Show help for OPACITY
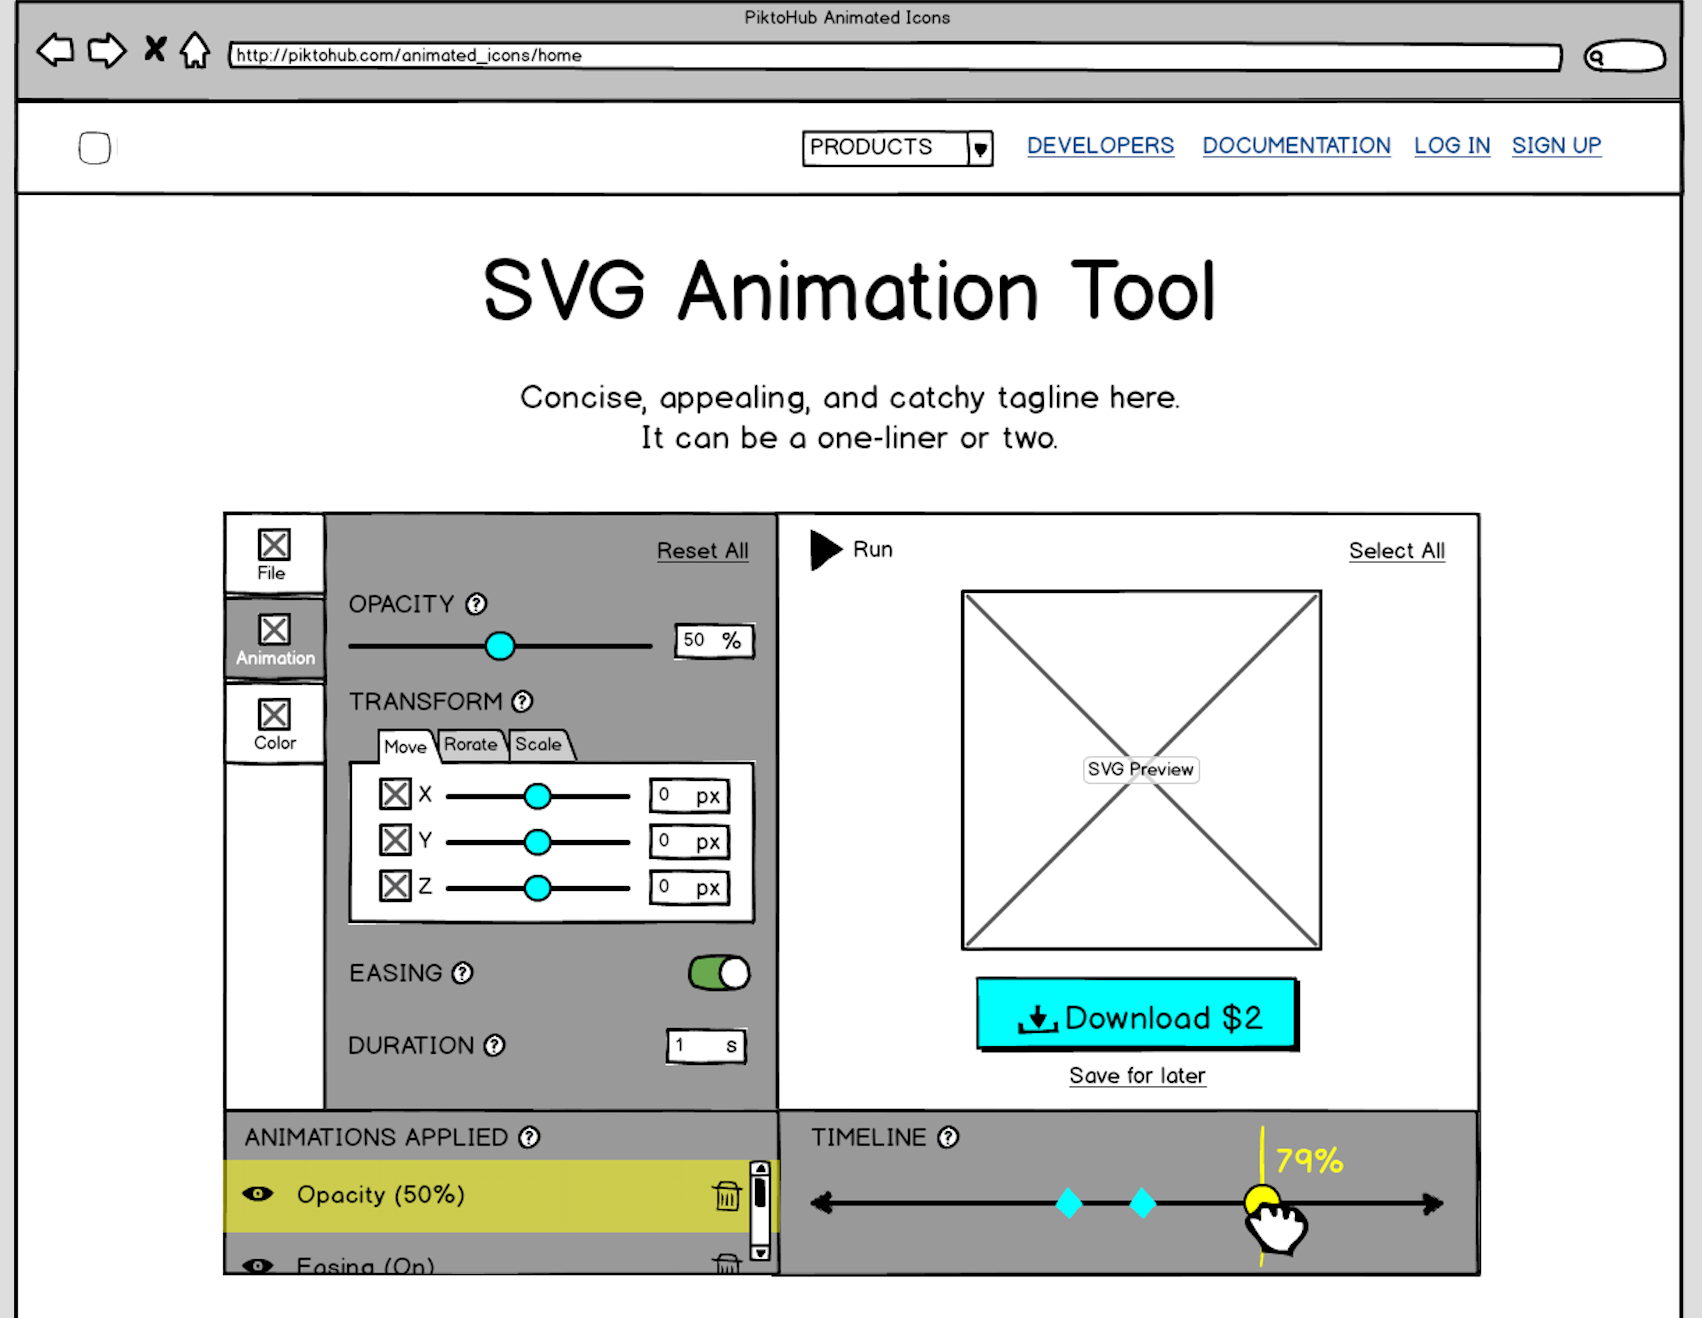The width and height of the screenshot is (1702, 1318). pyautogui.click(x=477, y=604)
